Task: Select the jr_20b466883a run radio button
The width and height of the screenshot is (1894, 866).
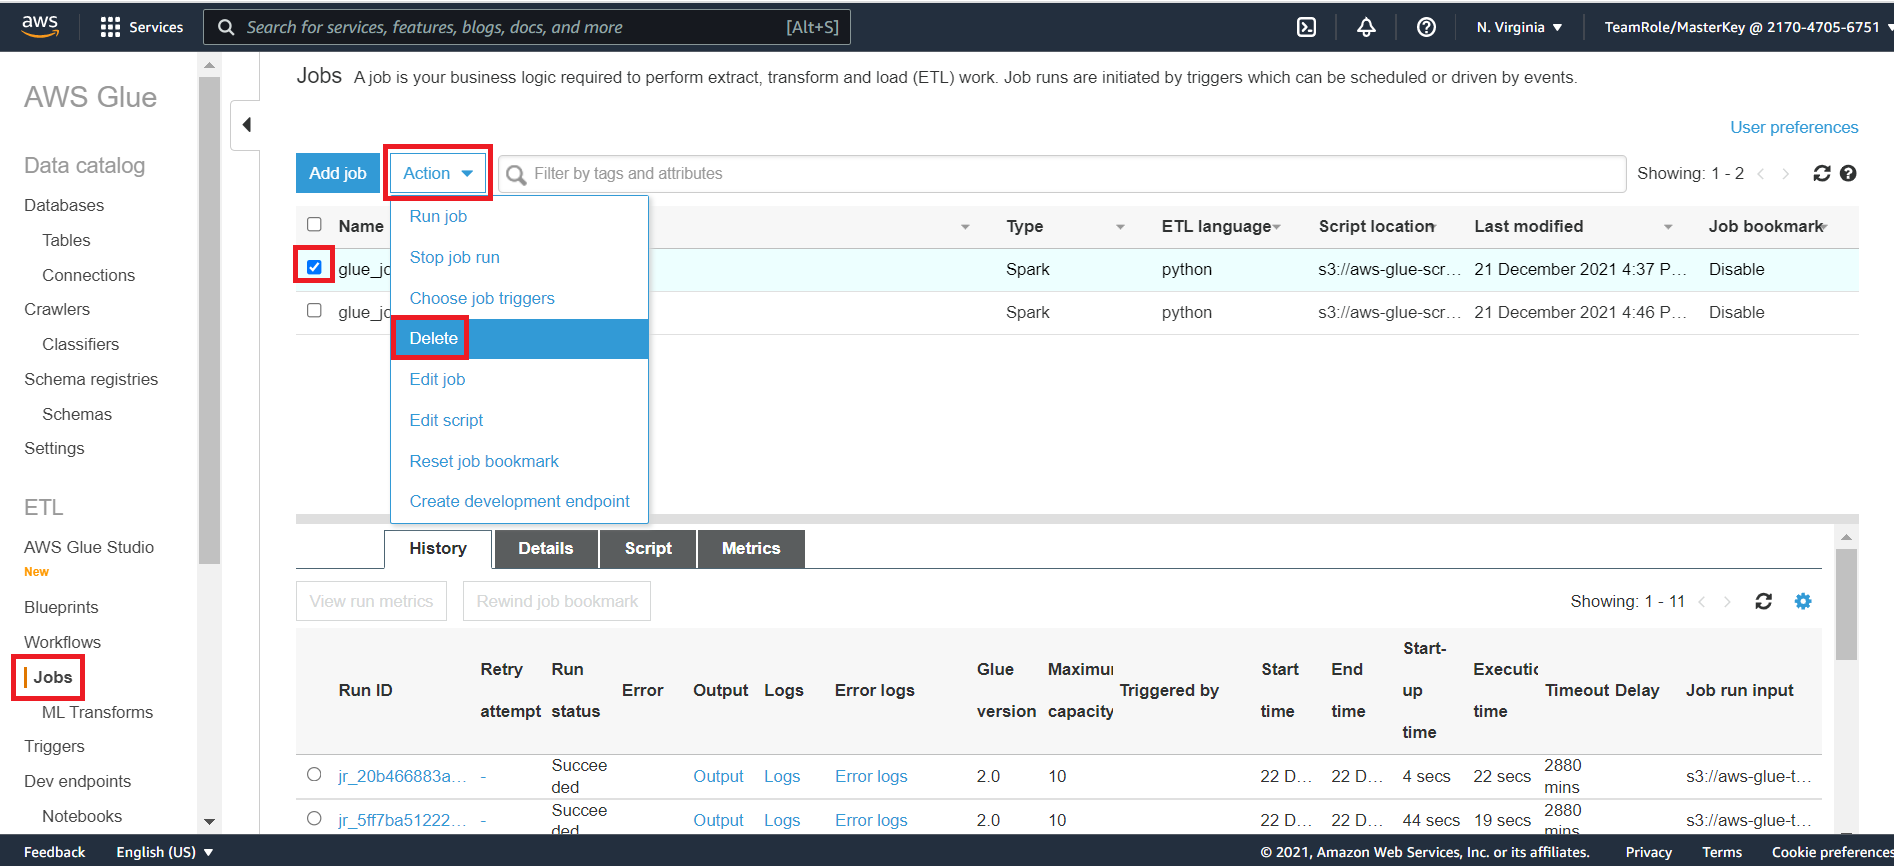Action: pos(314,774)
